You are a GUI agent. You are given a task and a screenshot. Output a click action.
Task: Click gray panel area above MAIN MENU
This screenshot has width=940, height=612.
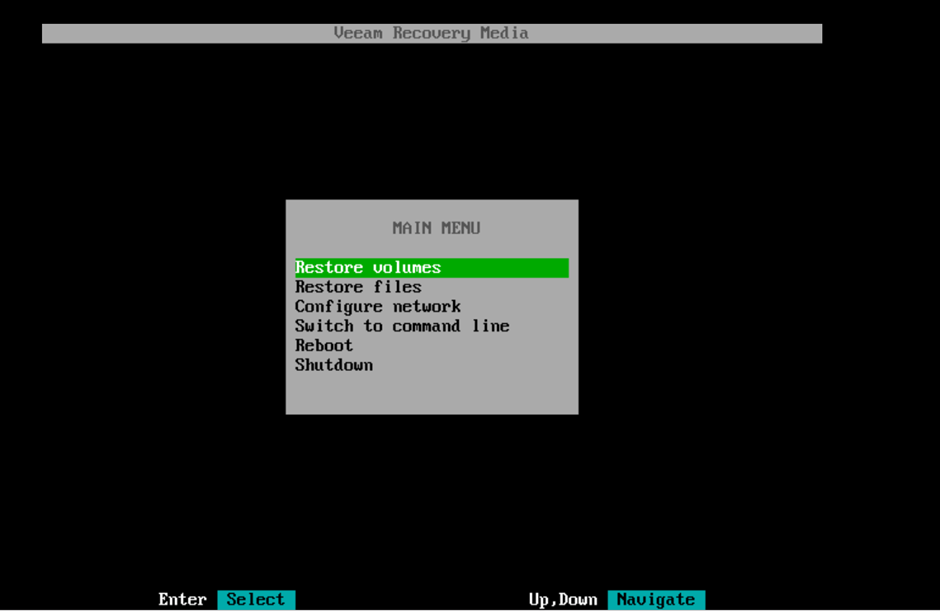pyautogui.click(x=431, y=209)
